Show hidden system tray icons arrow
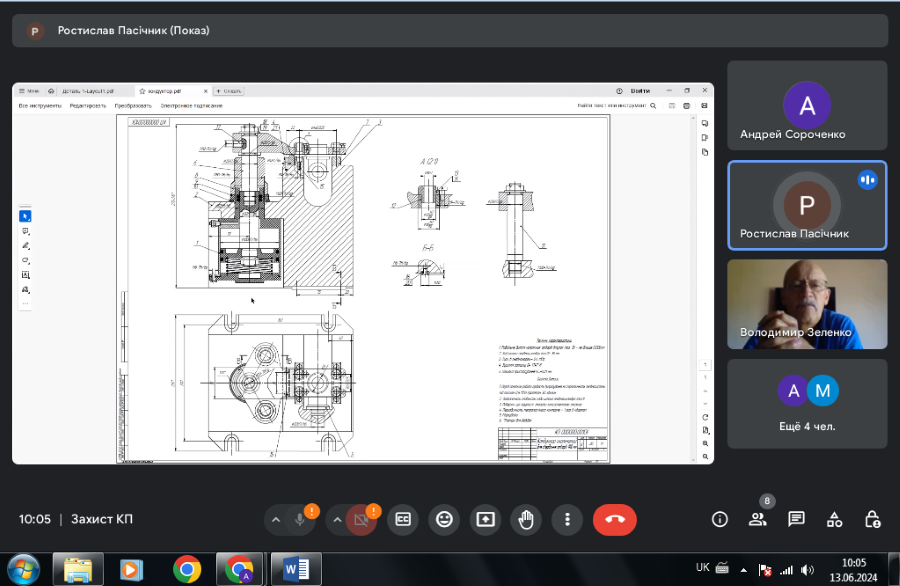Image resolution: width=900 pixels, height=586 pixels. coord(745,569)
